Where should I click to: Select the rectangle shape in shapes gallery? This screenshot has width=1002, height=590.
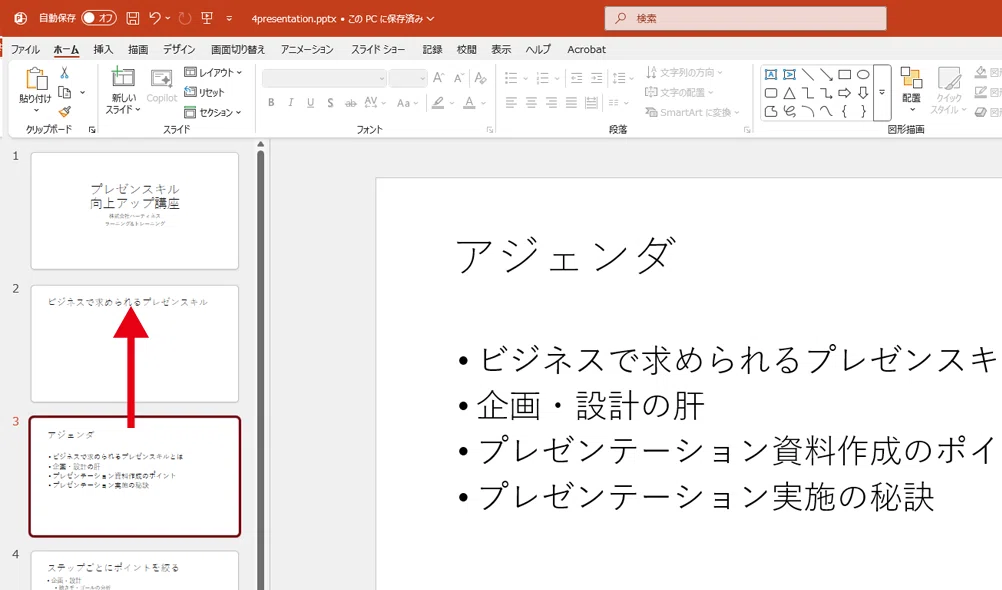tap(844, 74)
